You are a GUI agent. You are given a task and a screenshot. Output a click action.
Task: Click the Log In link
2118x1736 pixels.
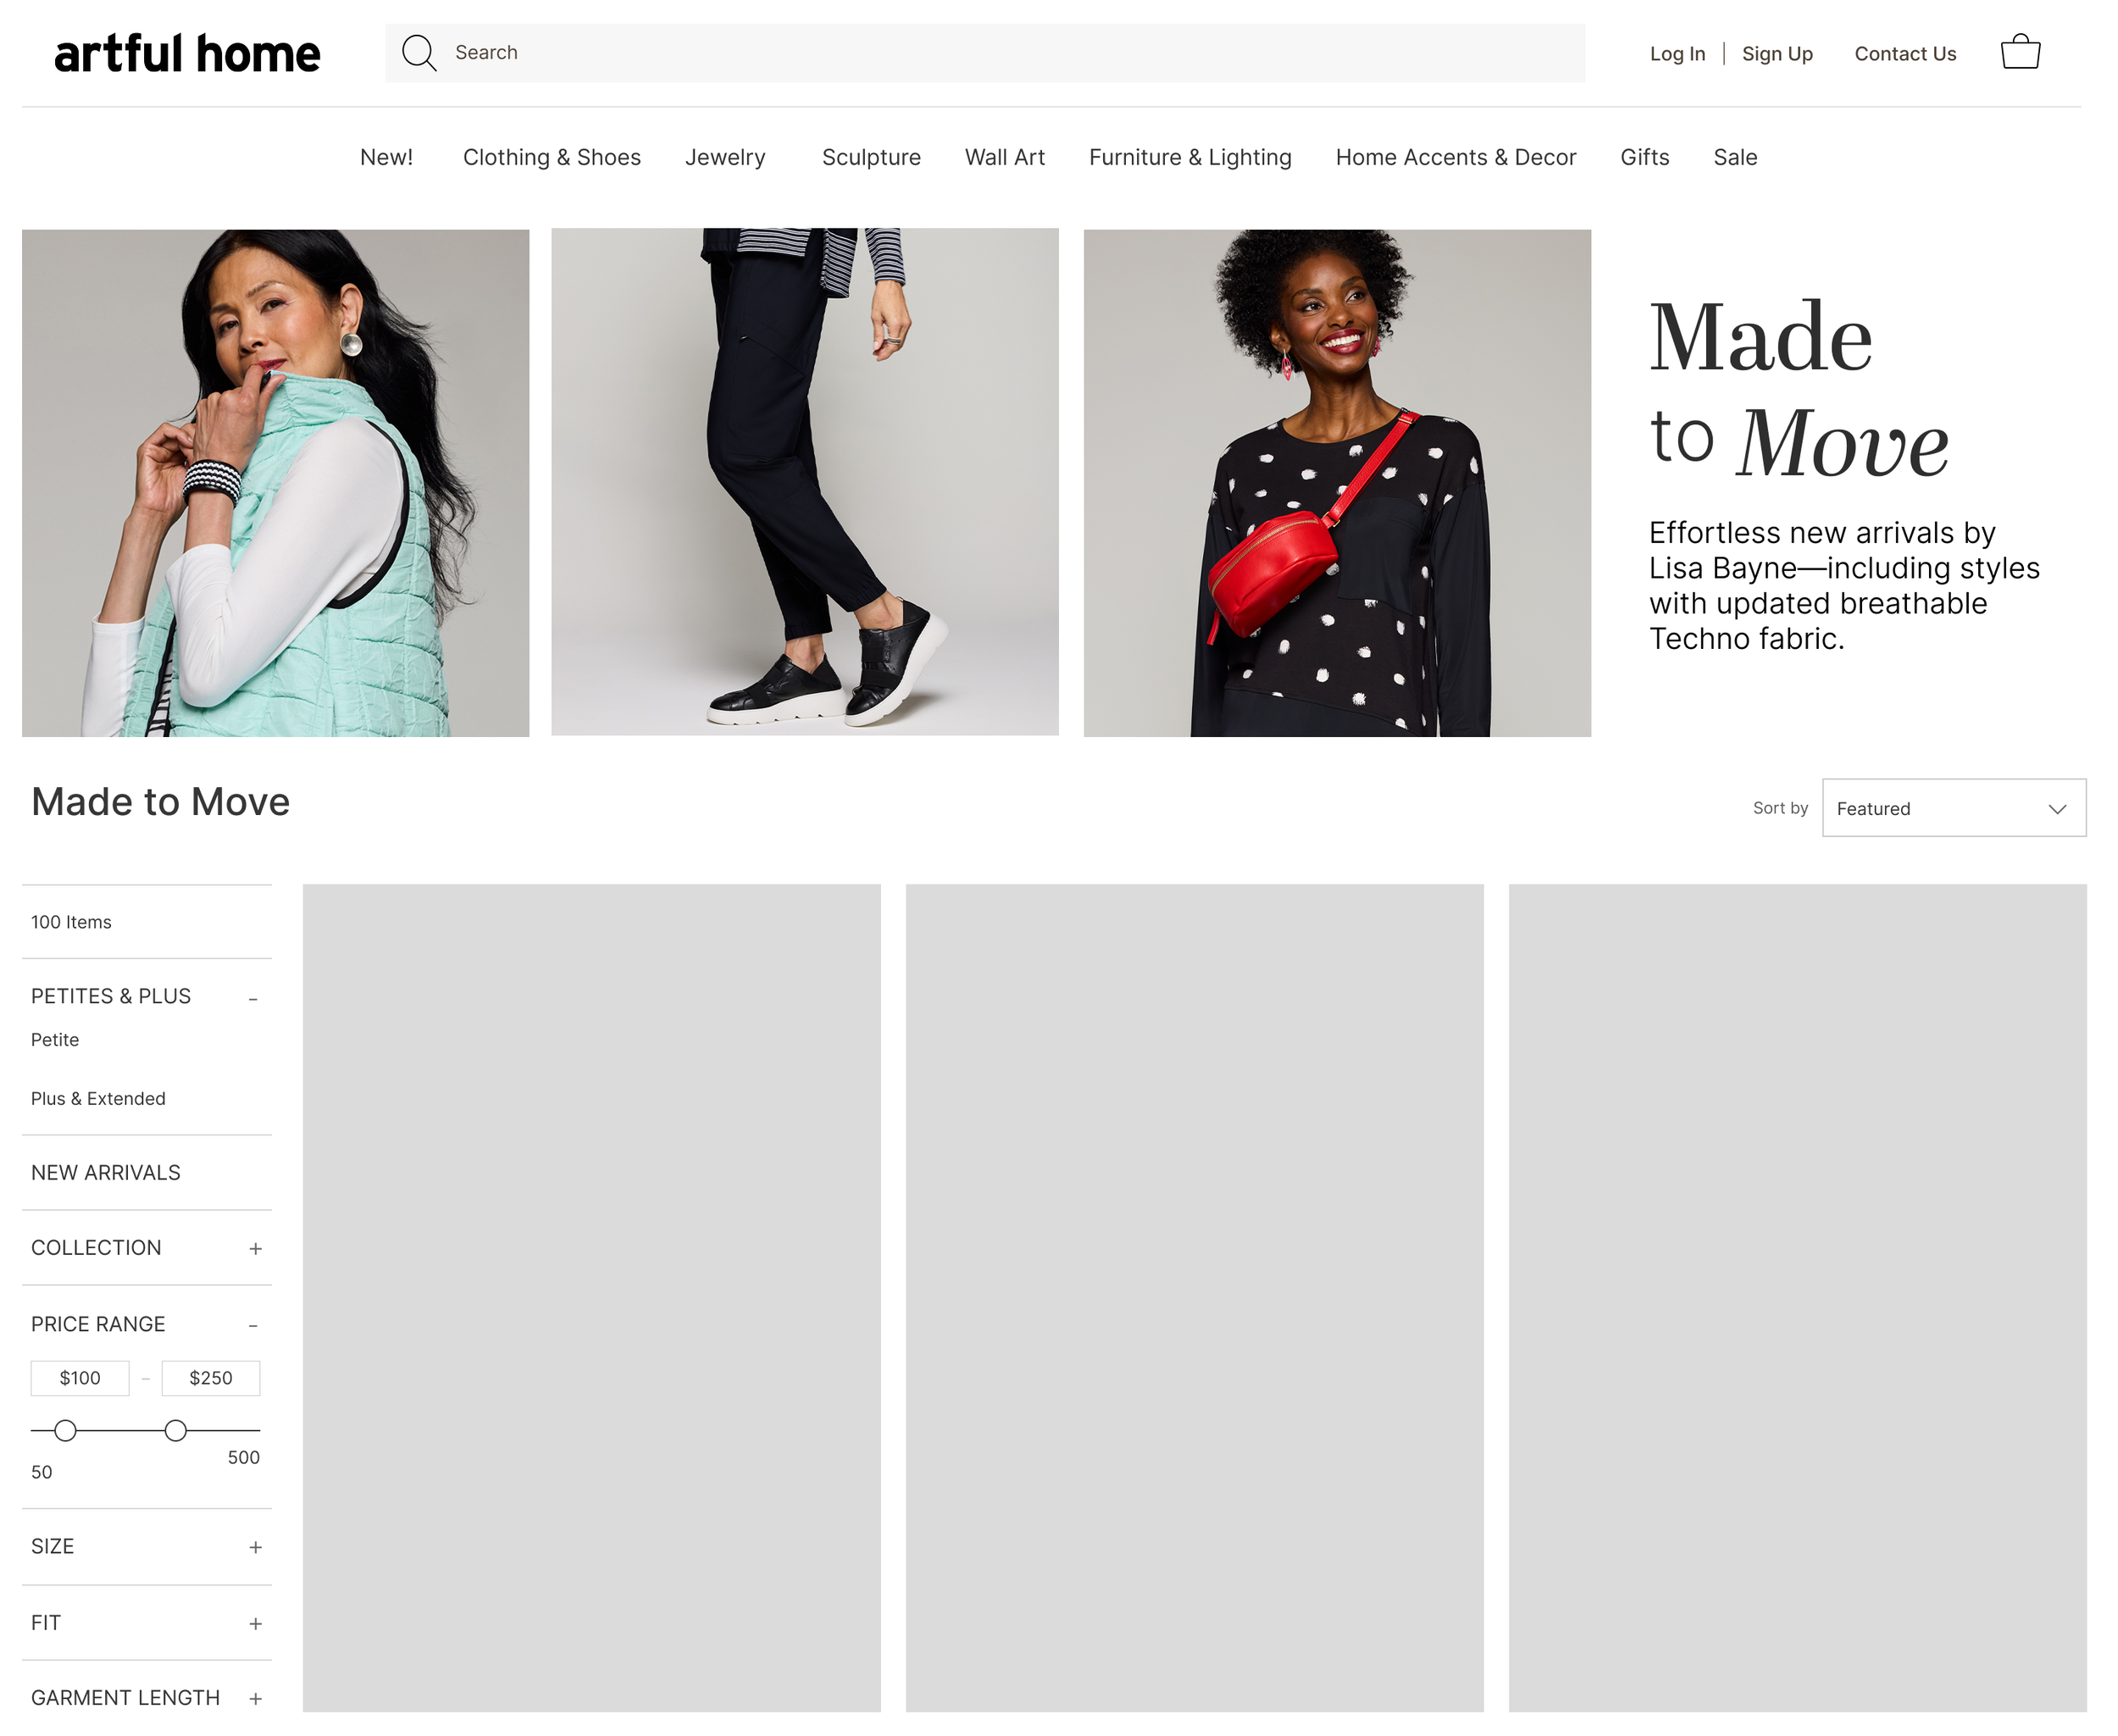tap(1676, 54)
